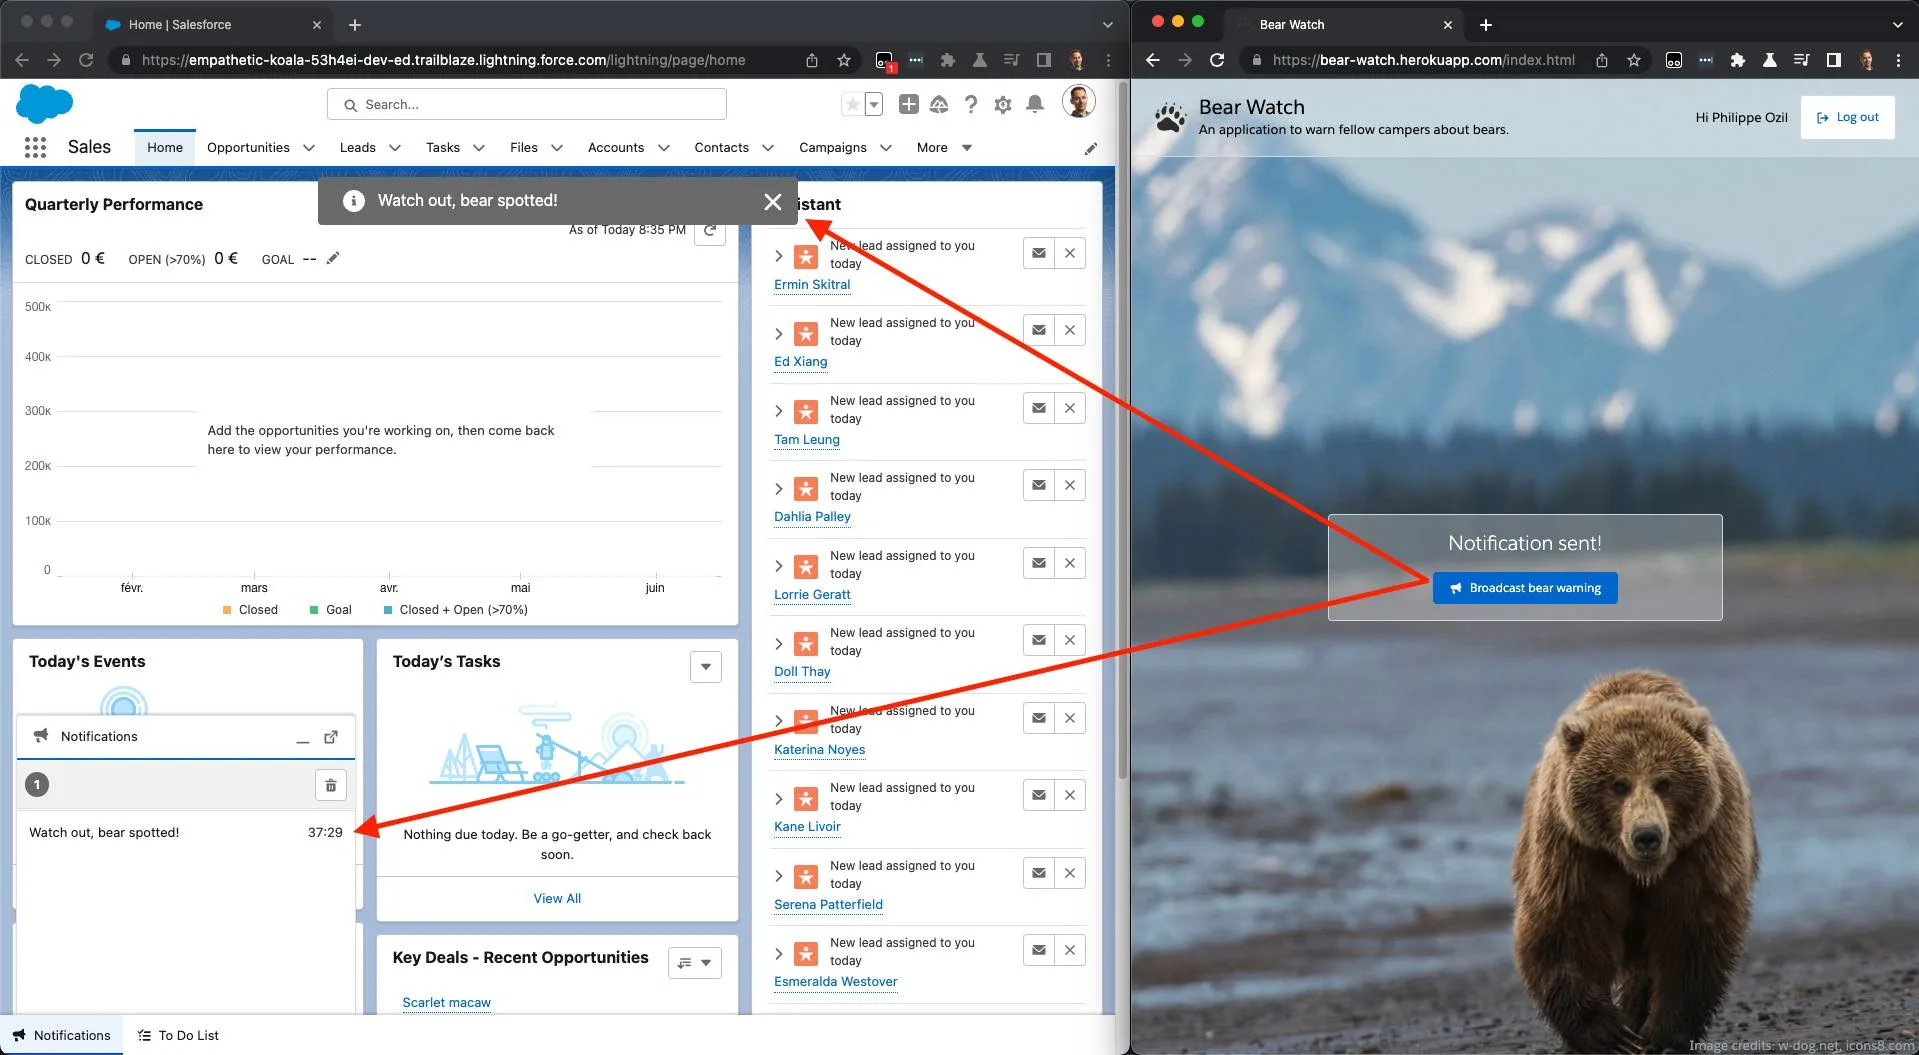Open Chrome extensions puzzle icon in Bear Watch window
The width and height of the screenshot is (1919, 1055).
[1738, 60]
